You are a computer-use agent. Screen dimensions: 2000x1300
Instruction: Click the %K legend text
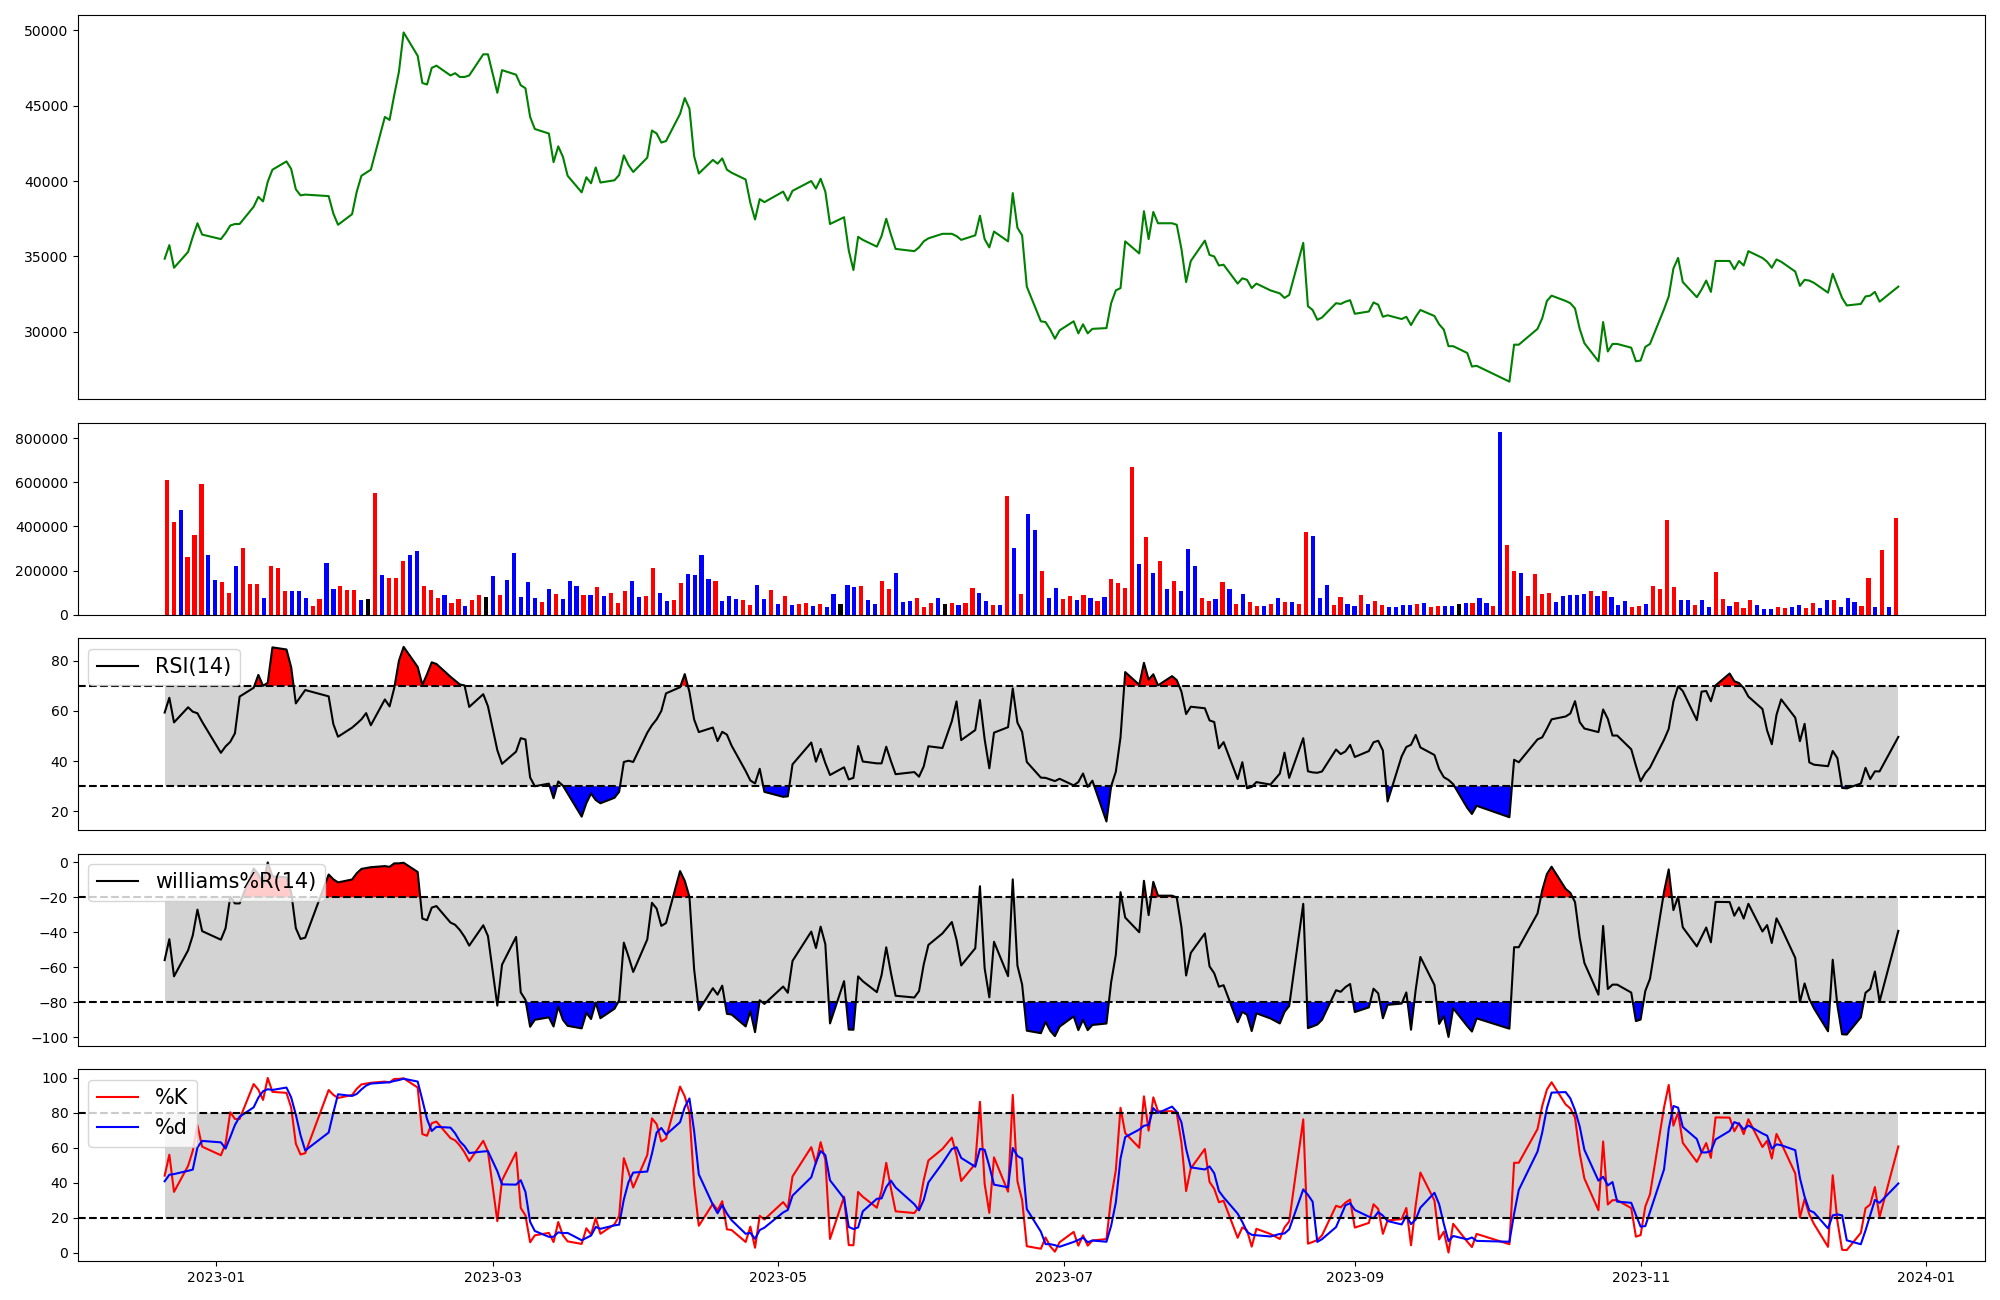(171, 1097)
